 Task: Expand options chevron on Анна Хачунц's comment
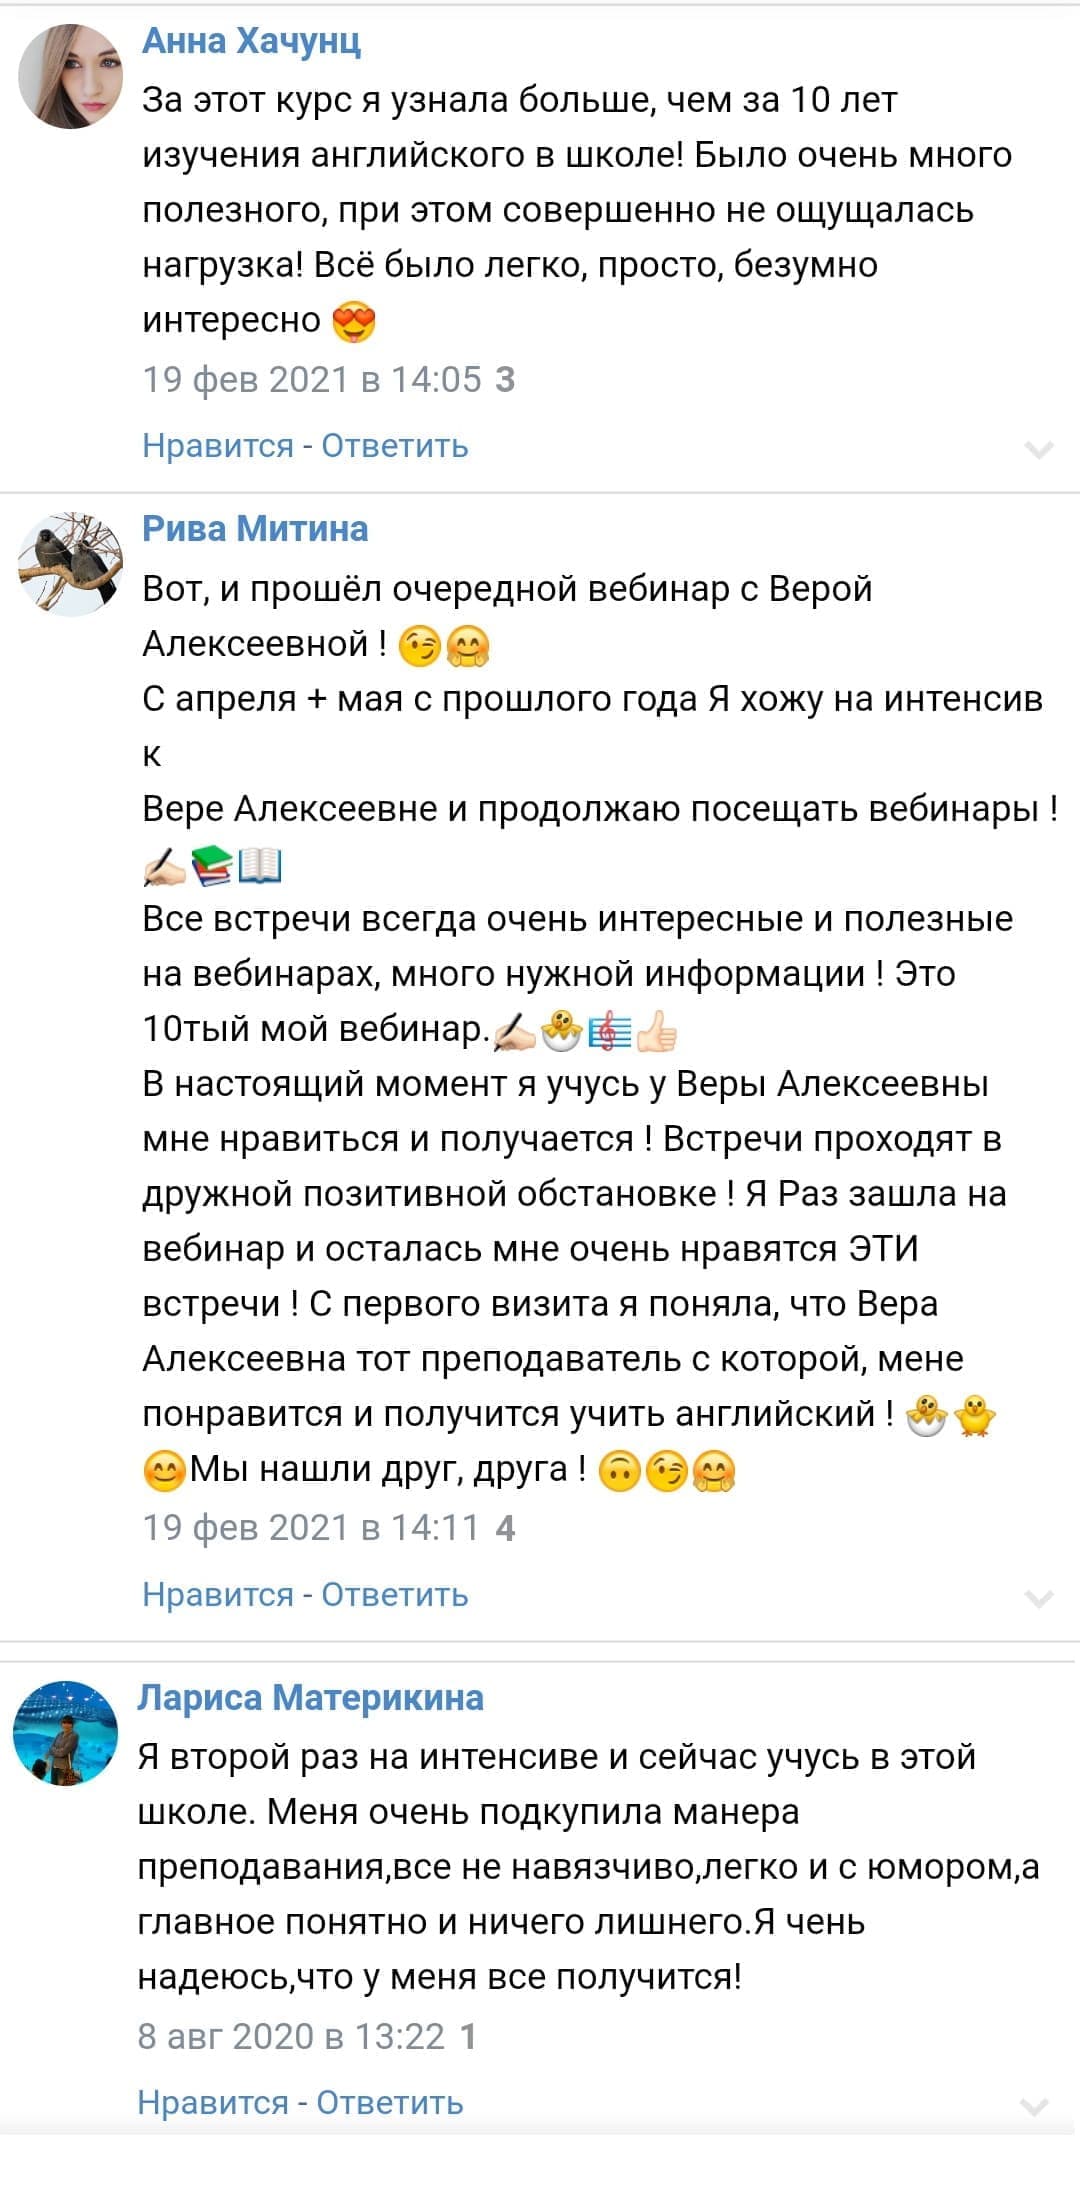pyautogui.click(x=1039, y=449)
